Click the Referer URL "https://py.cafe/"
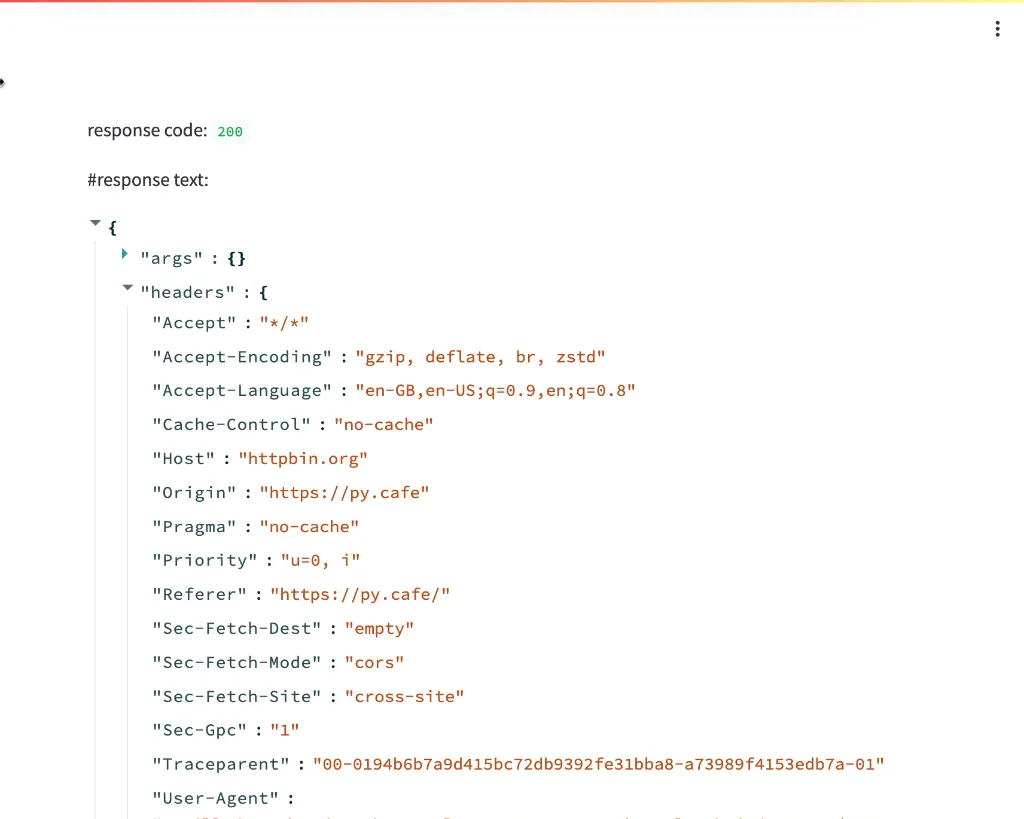1024x819 pixels. coord(360,595)
